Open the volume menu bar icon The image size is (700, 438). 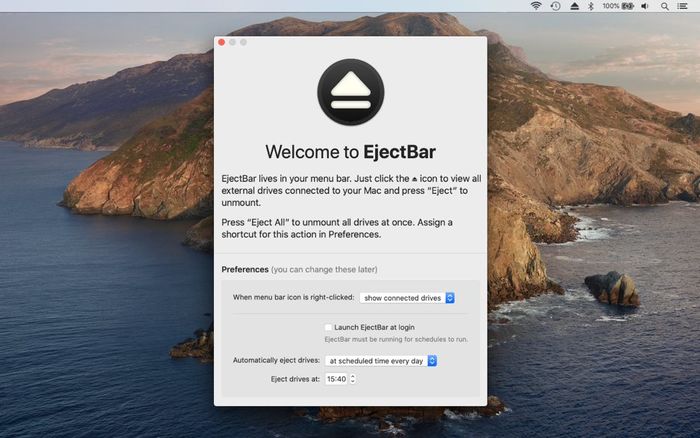click(x=645, y=6)
